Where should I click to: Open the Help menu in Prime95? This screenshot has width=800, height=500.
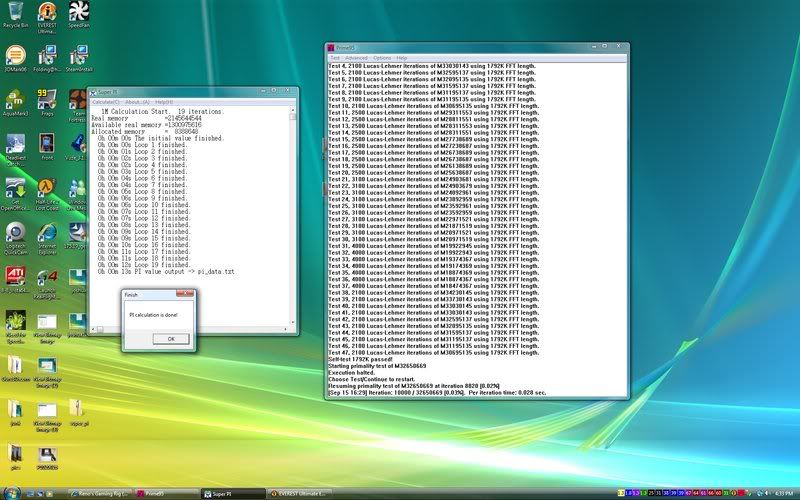click(402, 58)
